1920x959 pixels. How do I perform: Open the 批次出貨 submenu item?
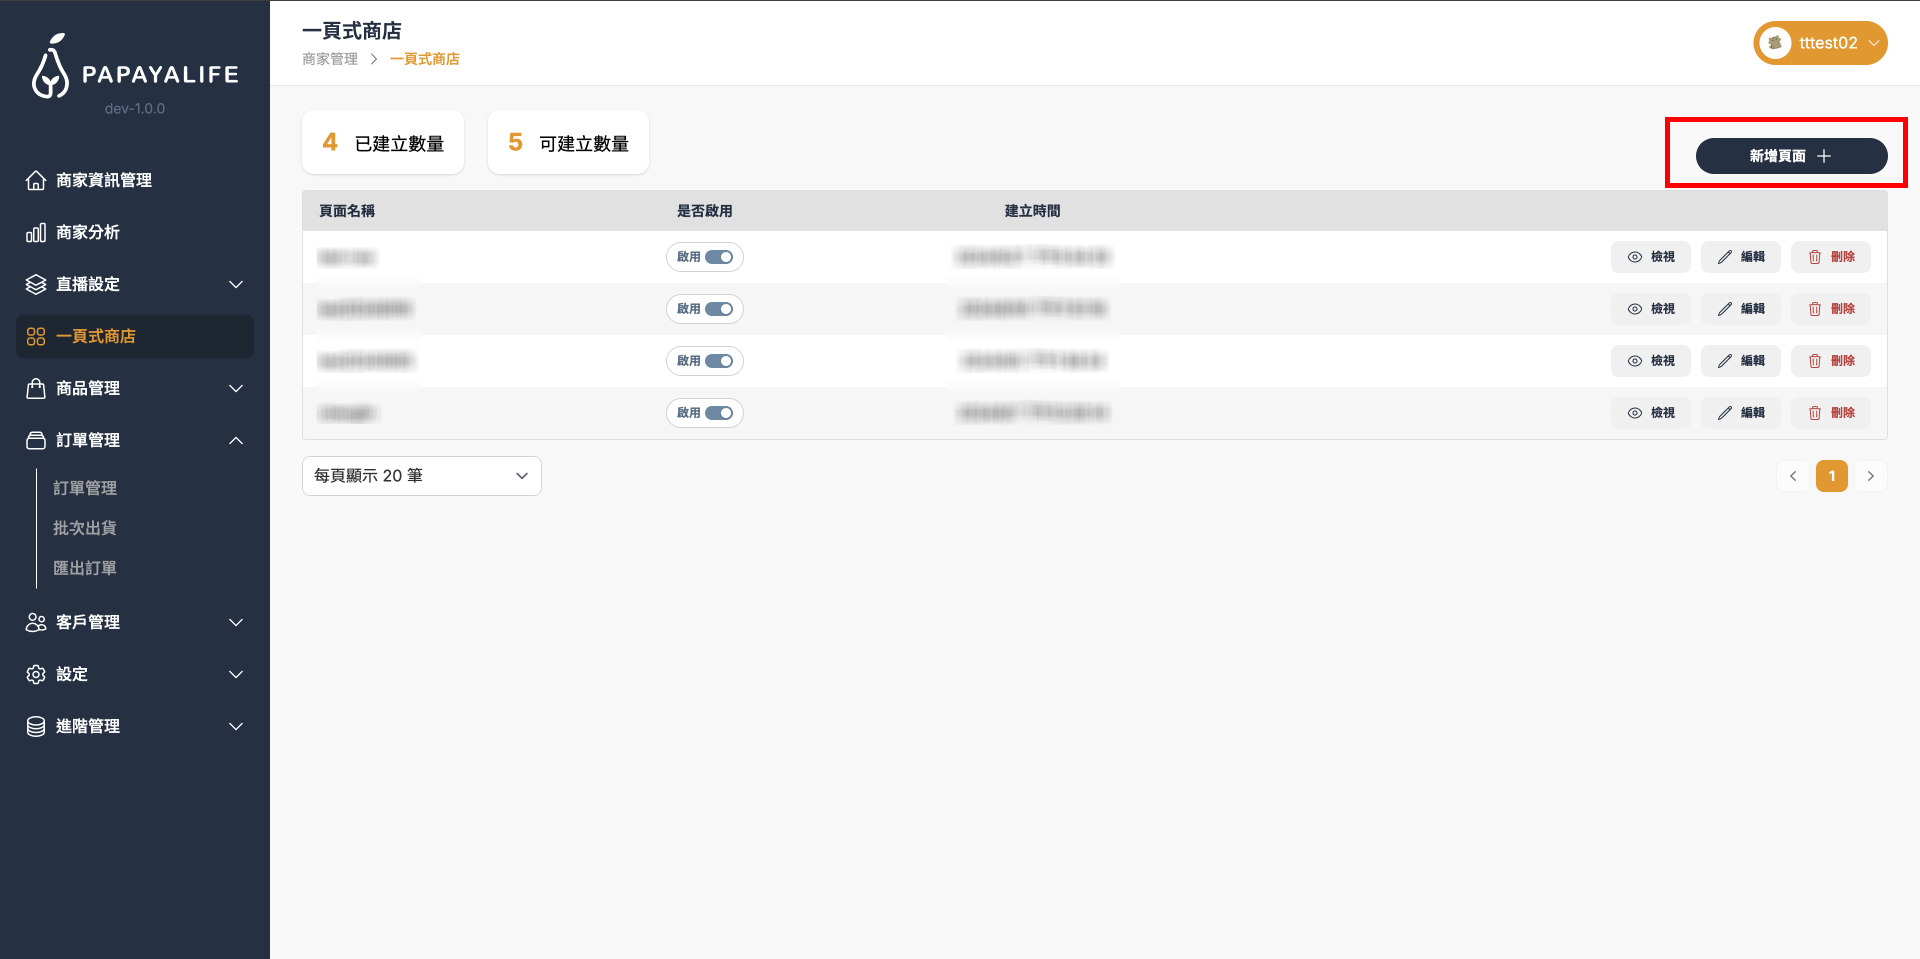click(x=85, y=528)
